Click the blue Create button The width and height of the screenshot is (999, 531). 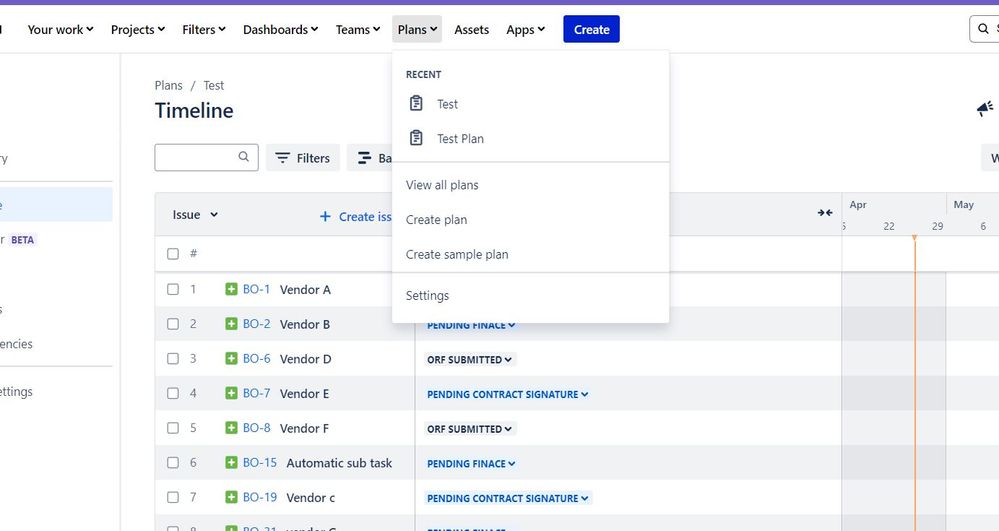591,29
